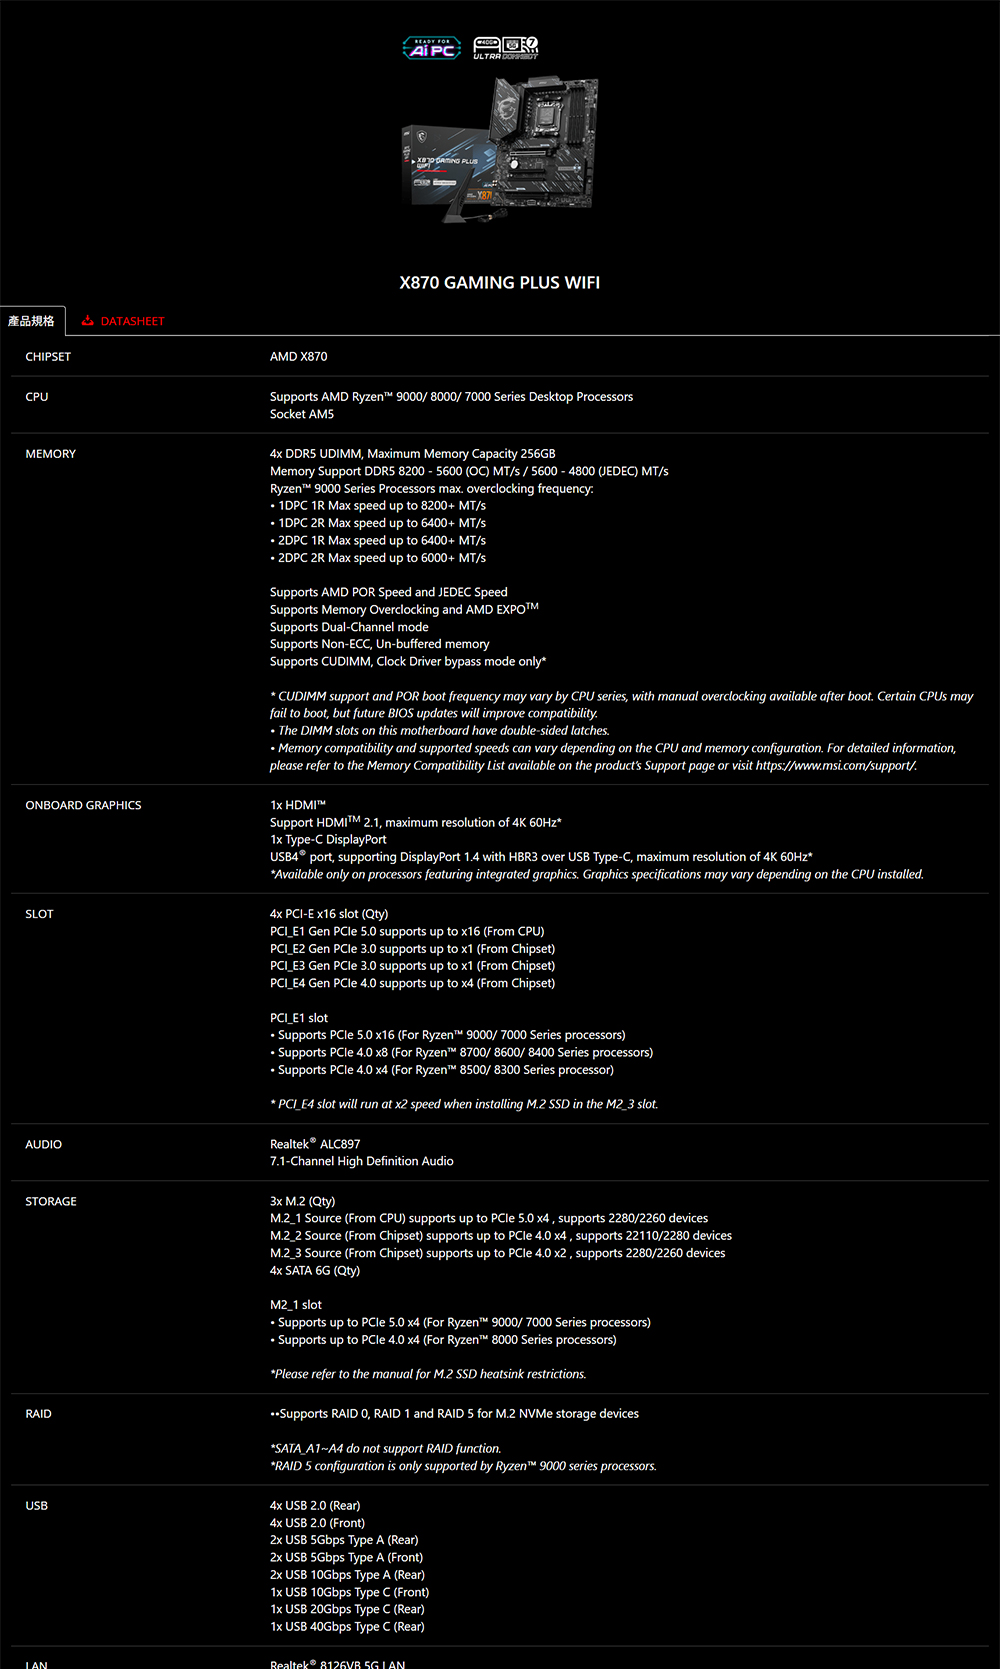Click the STORAGE section label
This screenshot has height=1669, width=1000.
(x=51, y=1201)
